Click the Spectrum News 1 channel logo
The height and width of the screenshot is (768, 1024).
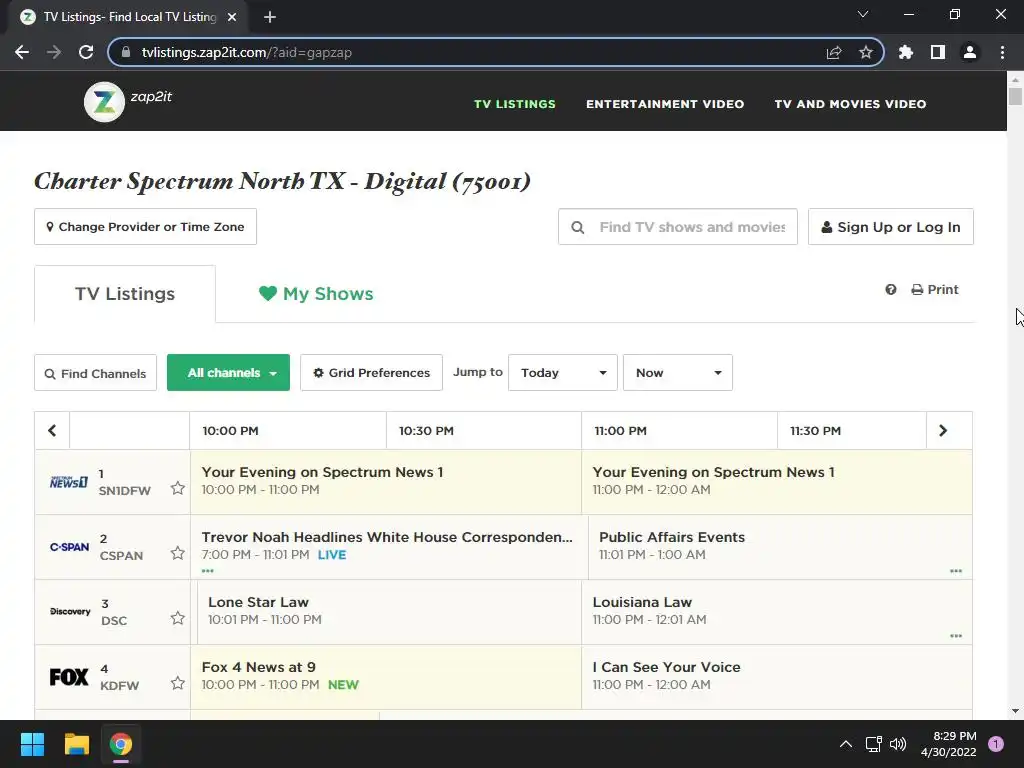(x=69, y=482)
